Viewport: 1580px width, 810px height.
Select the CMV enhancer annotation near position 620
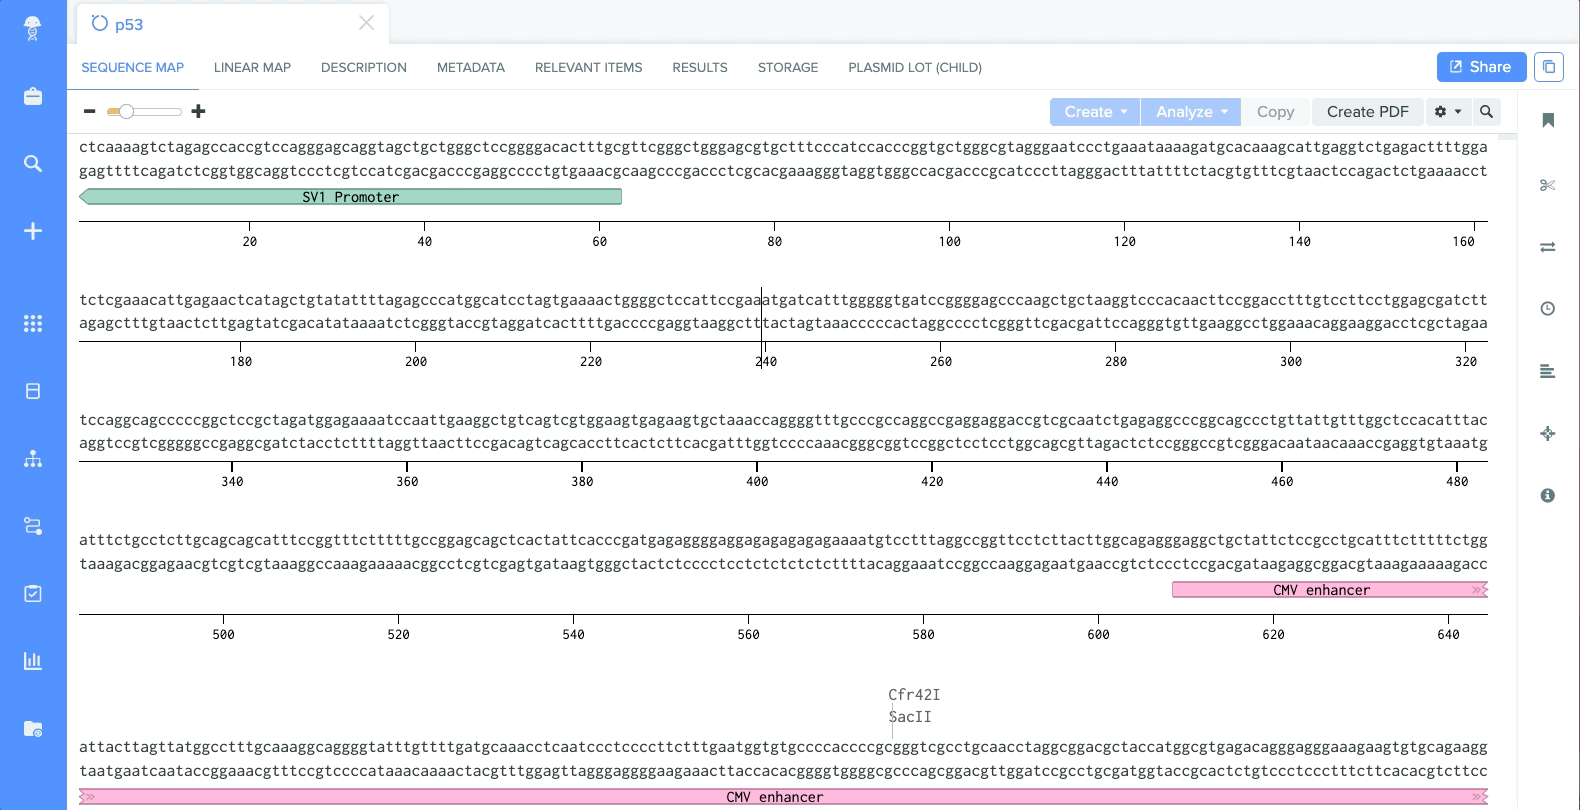(1330, 590)
